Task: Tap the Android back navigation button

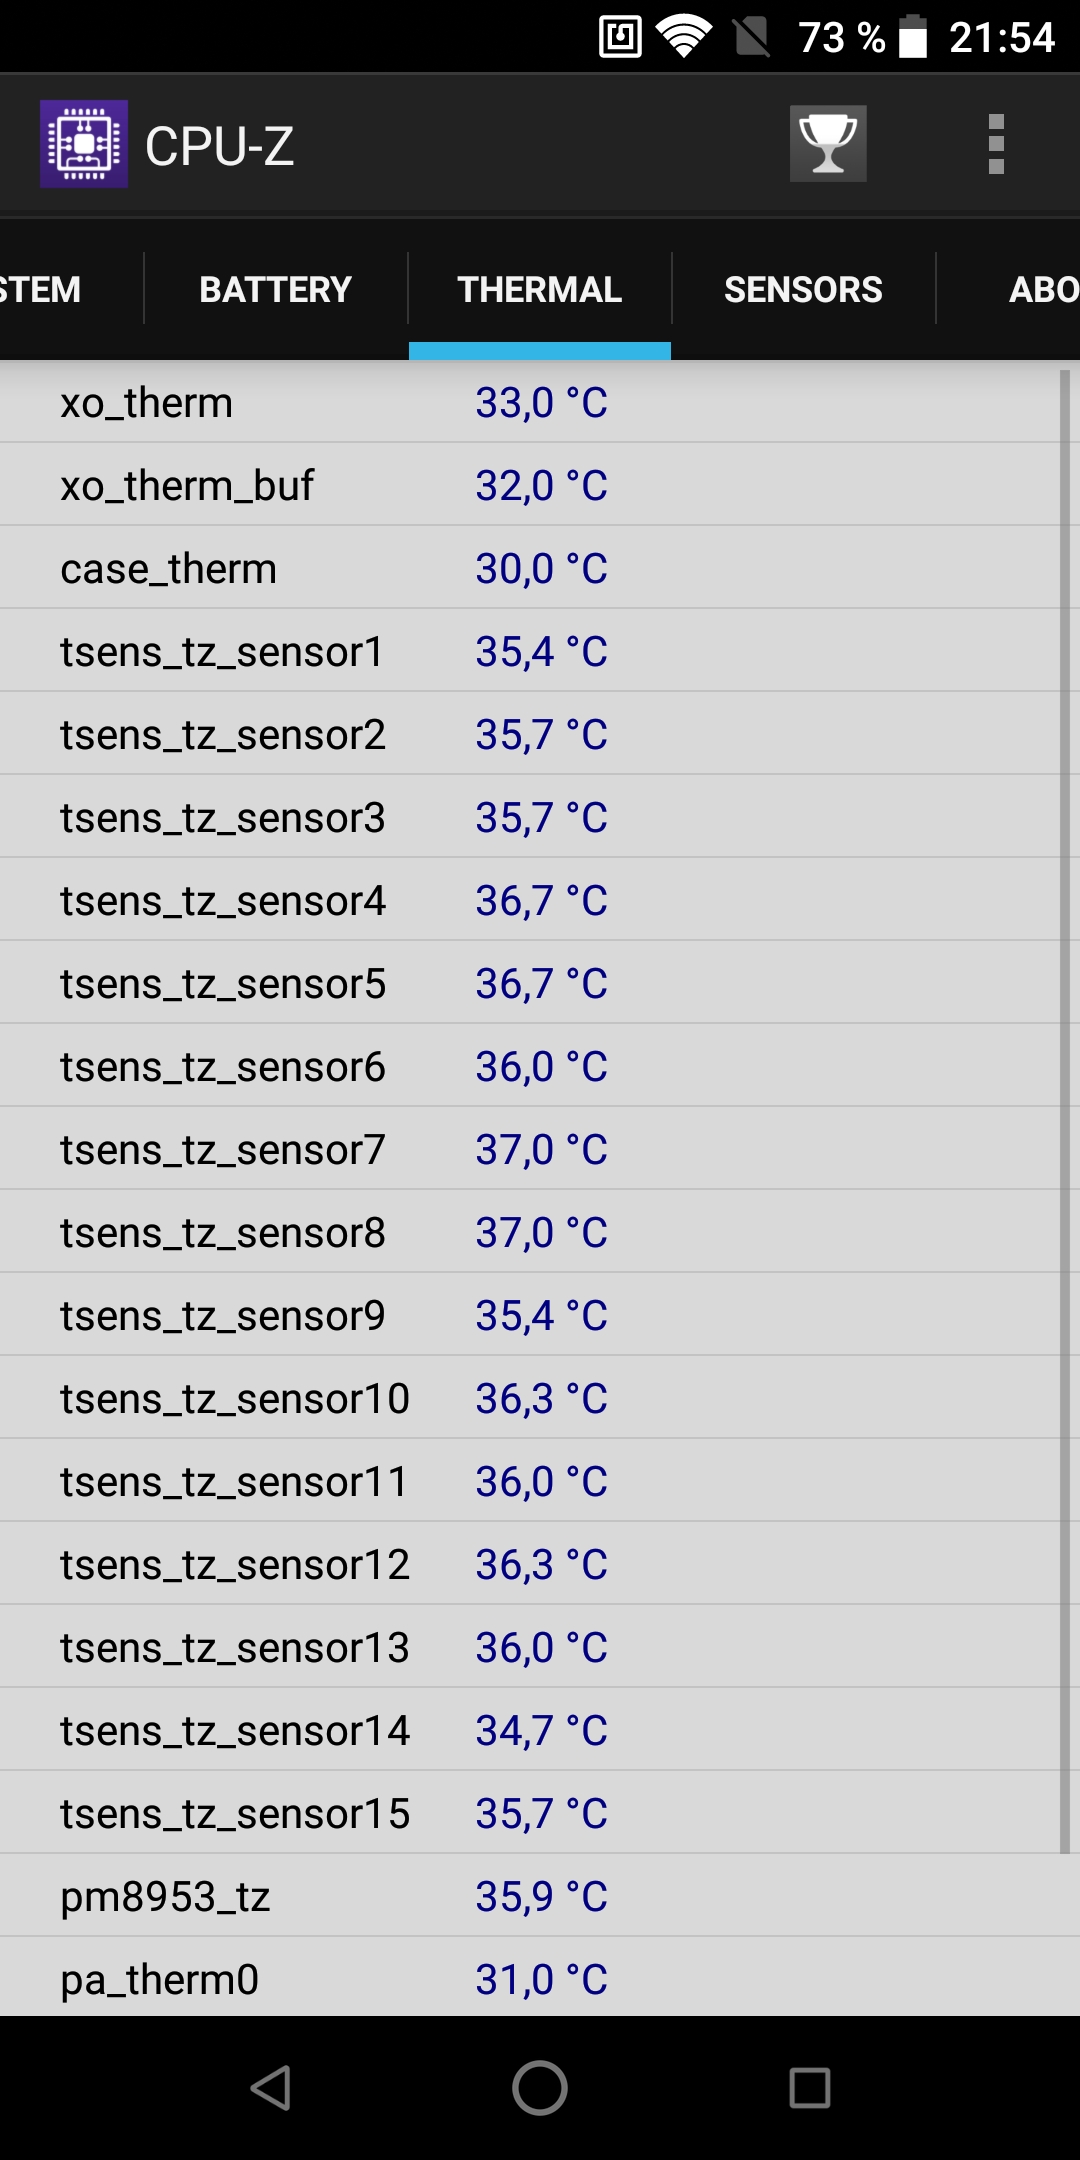Action: [x=270, y=2088]
